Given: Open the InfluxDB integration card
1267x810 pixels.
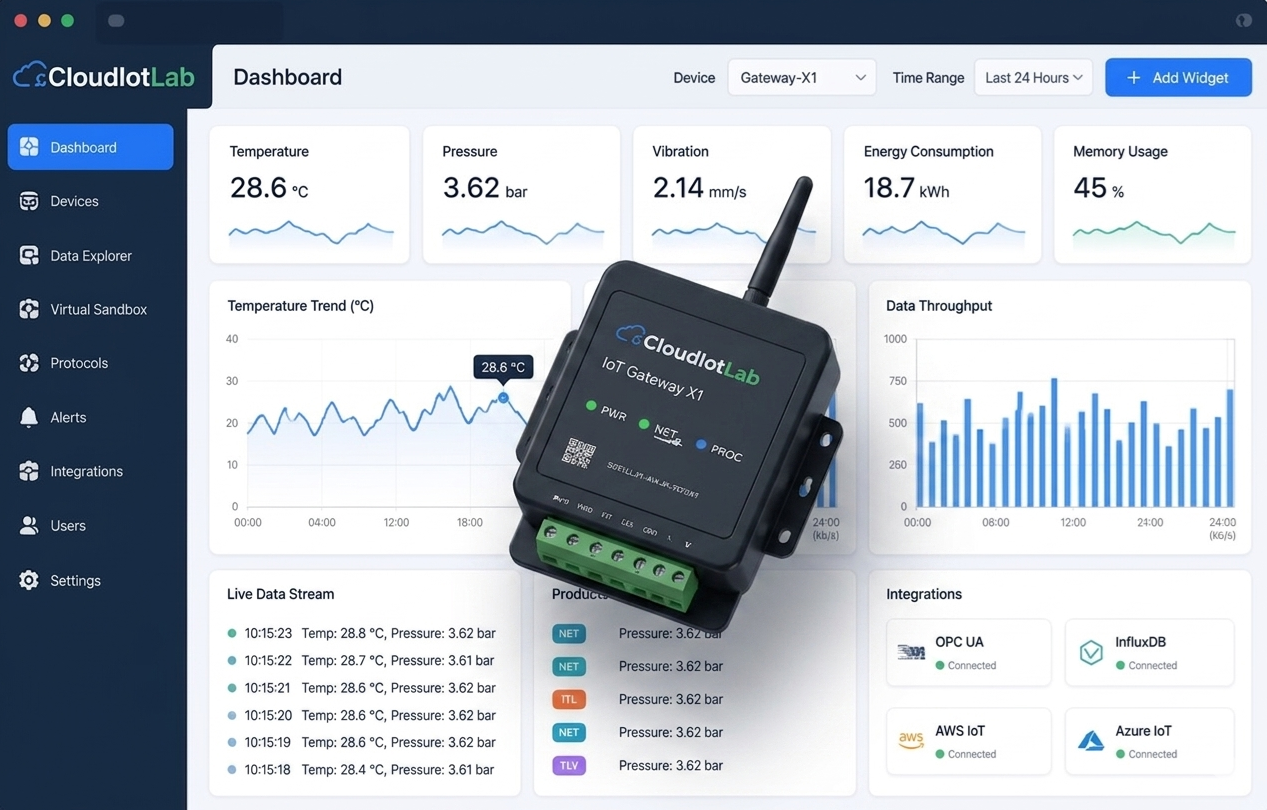Looking at the screenshot, I should [1149, 652].
